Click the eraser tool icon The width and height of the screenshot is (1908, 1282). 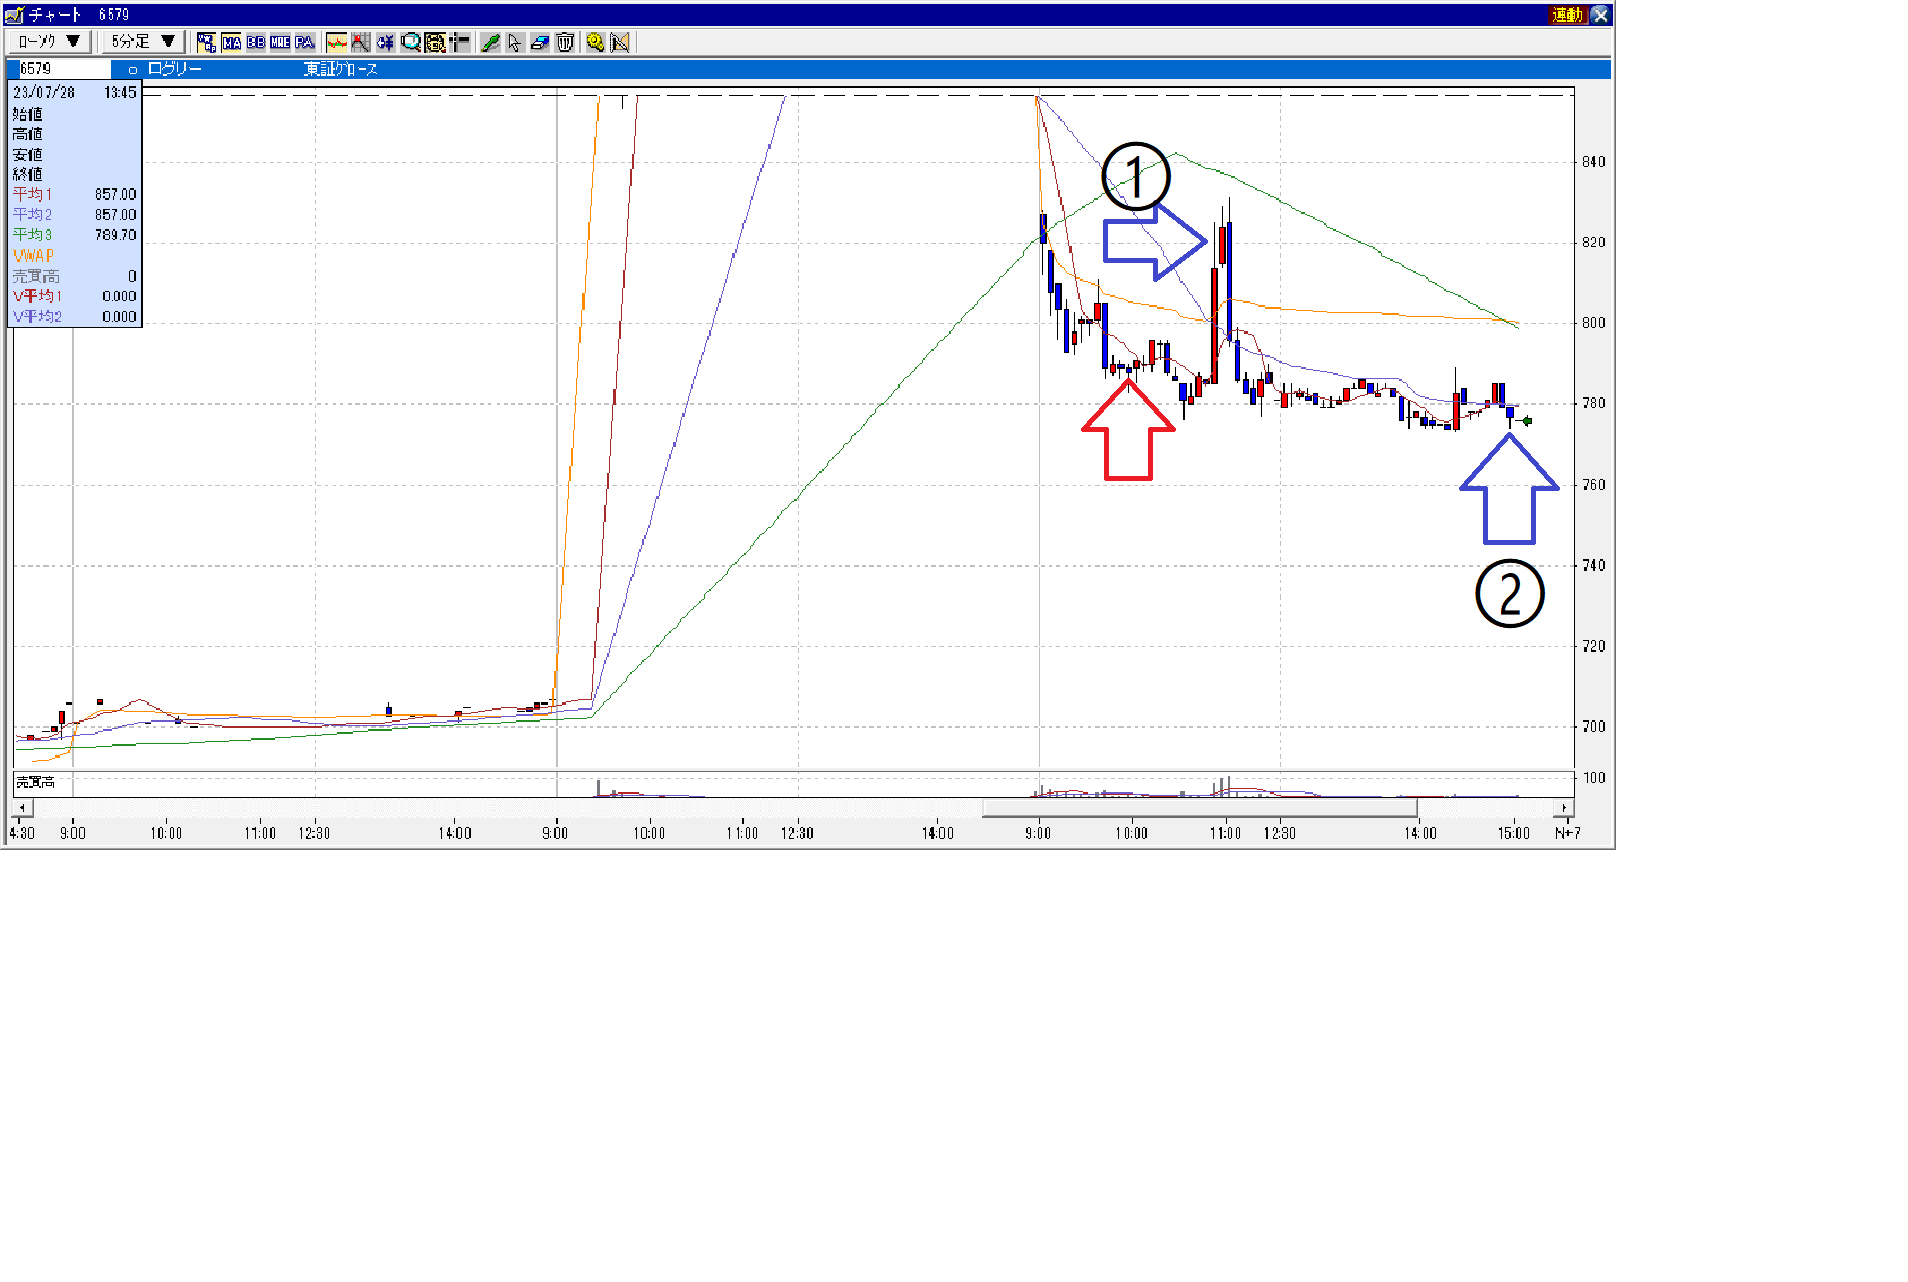[540, 42]
